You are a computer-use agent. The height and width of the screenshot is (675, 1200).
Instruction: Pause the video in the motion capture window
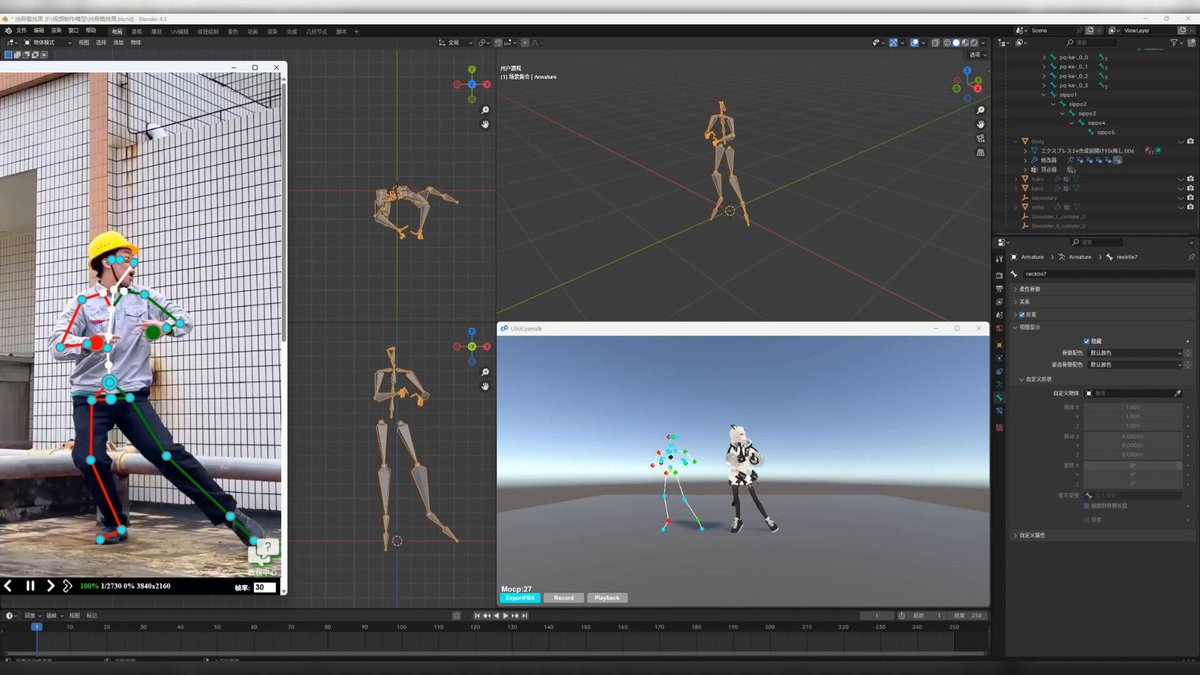pos(30,586)
